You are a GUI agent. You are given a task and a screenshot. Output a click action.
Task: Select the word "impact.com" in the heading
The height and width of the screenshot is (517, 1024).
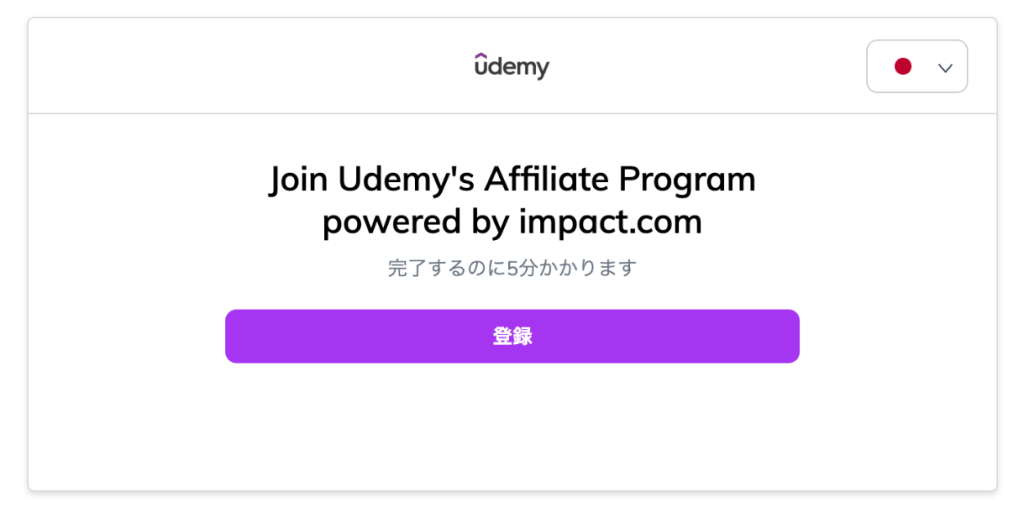[x=610, y=222]
